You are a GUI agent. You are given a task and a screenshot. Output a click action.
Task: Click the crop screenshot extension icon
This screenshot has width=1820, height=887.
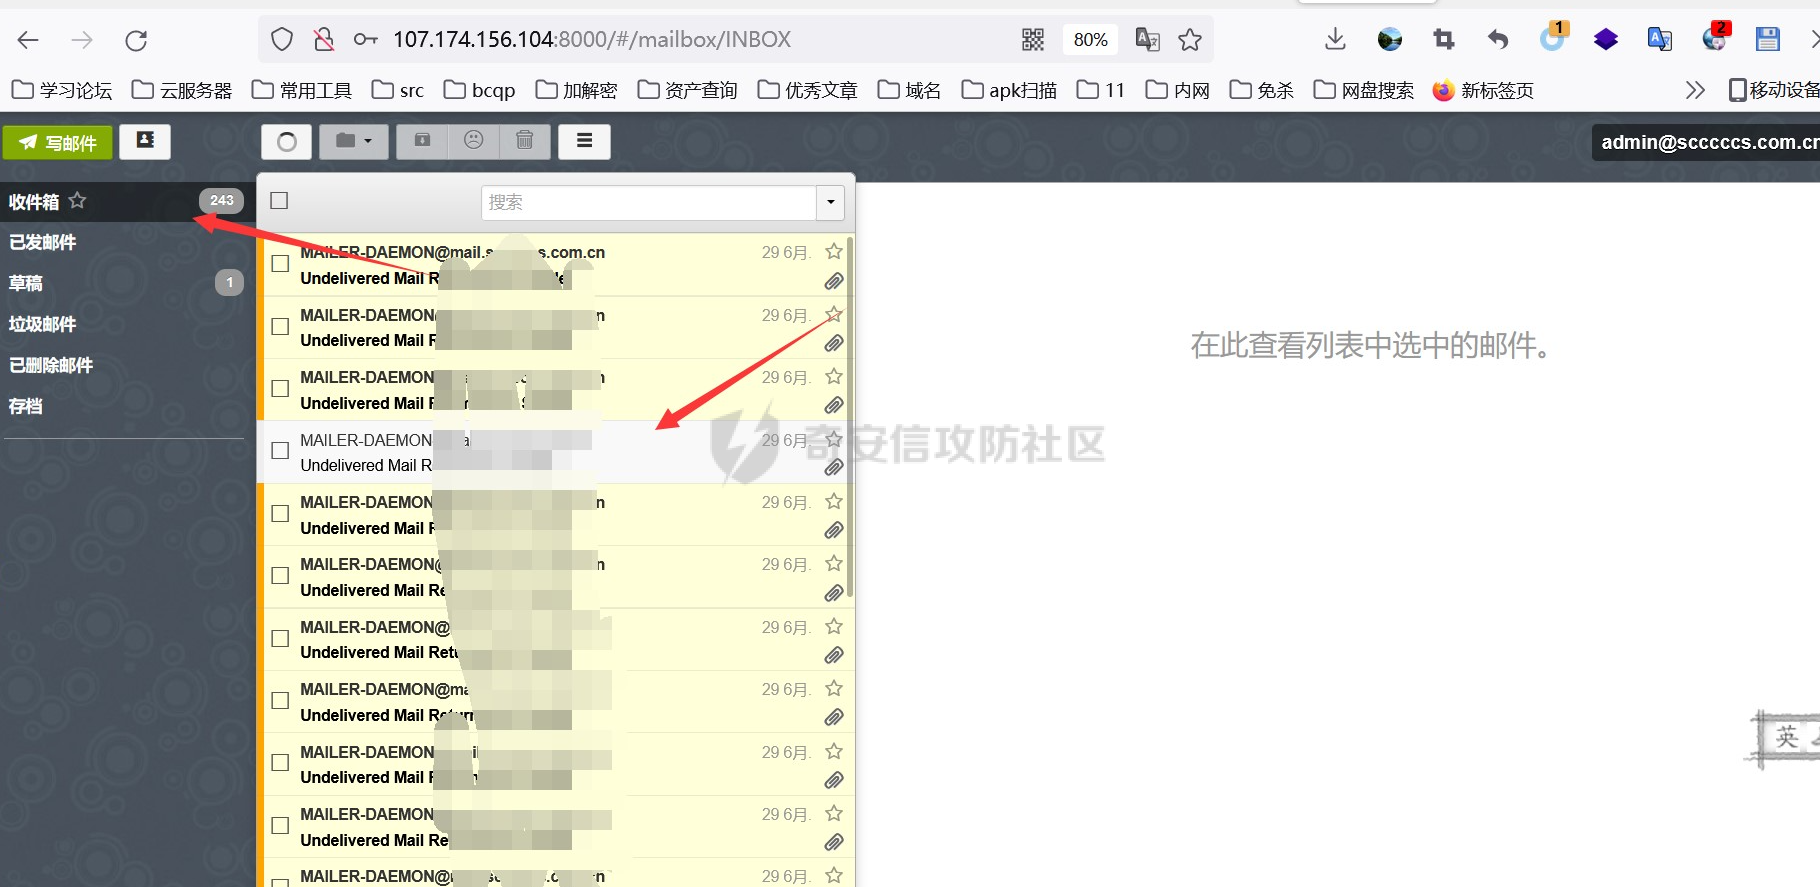tap(1443, 40)
